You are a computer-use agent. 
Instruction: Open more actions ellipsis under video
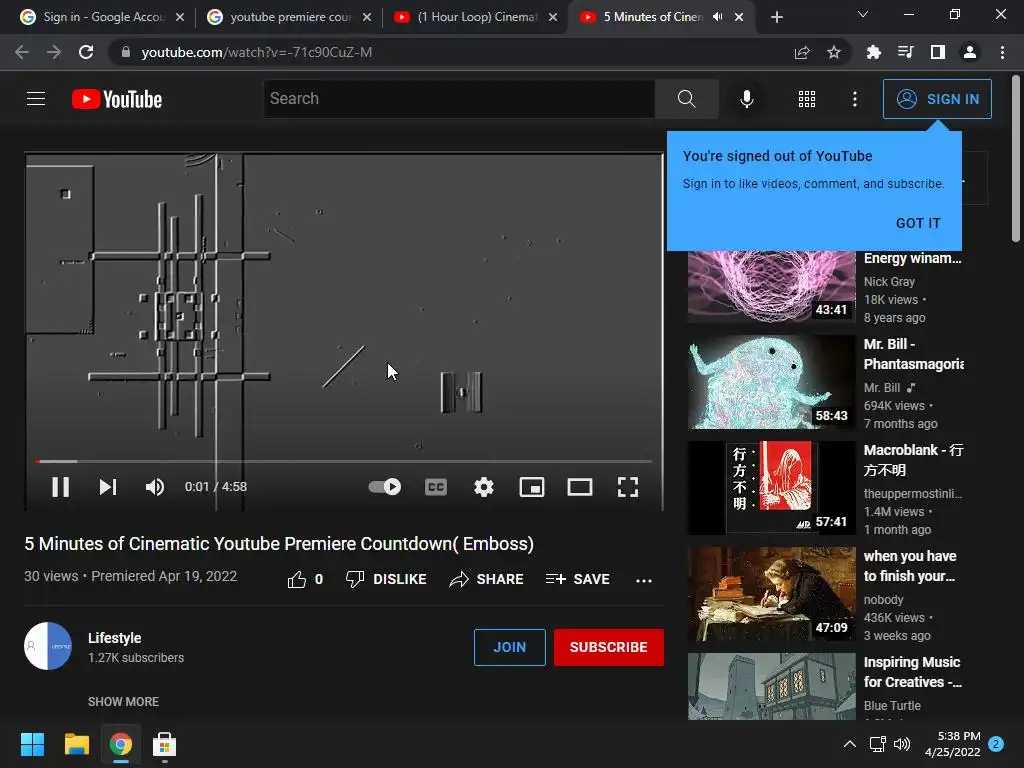[x=644, y=580]
